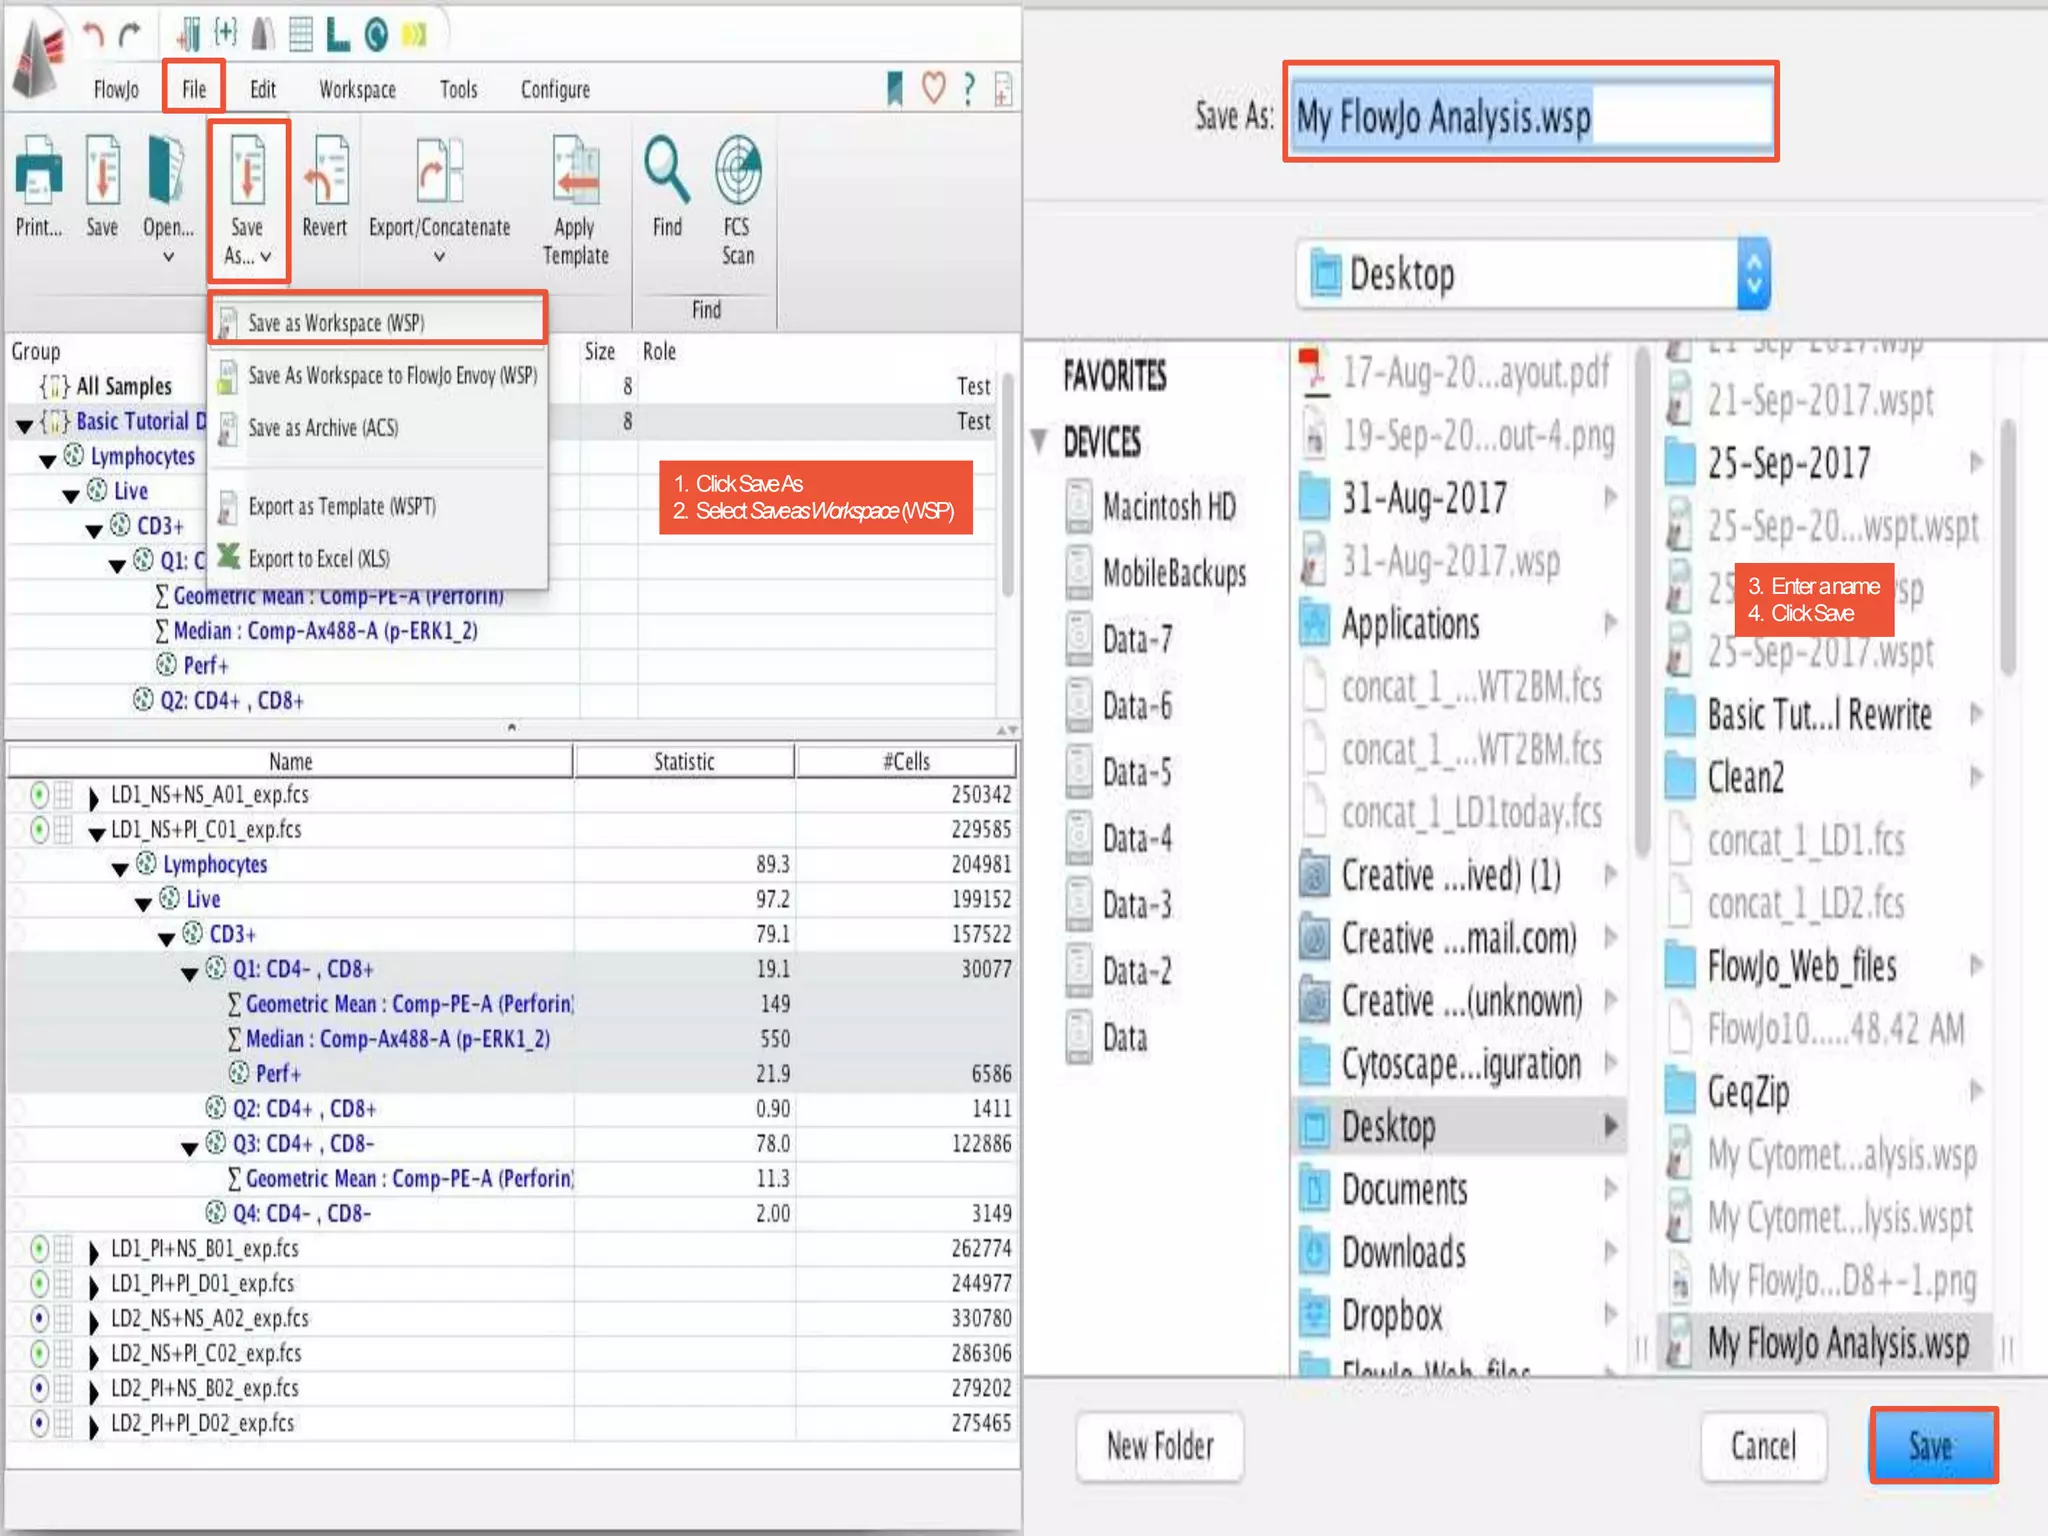The image size is (2048, 1536).
Task: Toggle circle marker beside LD2_PI+PI_D02_exp.fcs
Action: (39, 1423)
